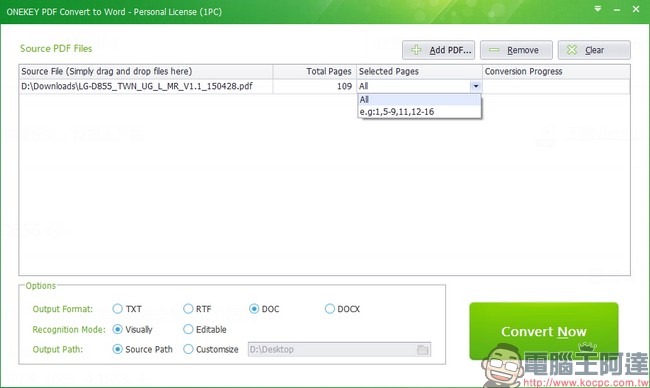Select TXT output format

127,309
